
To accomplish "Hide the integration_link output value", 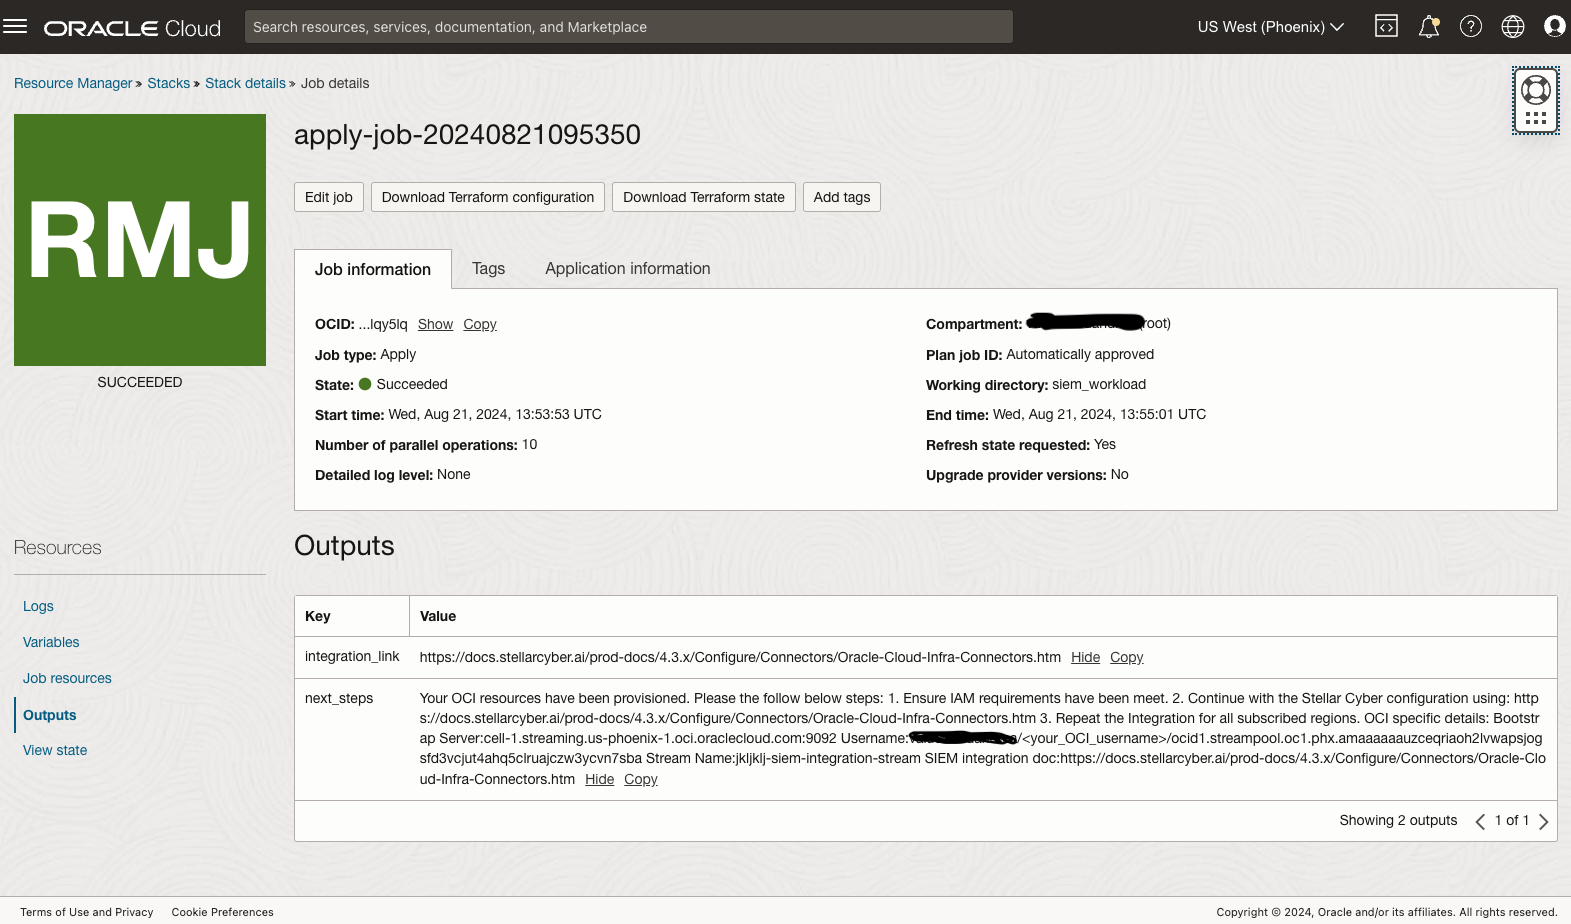I will [1085, 657].
